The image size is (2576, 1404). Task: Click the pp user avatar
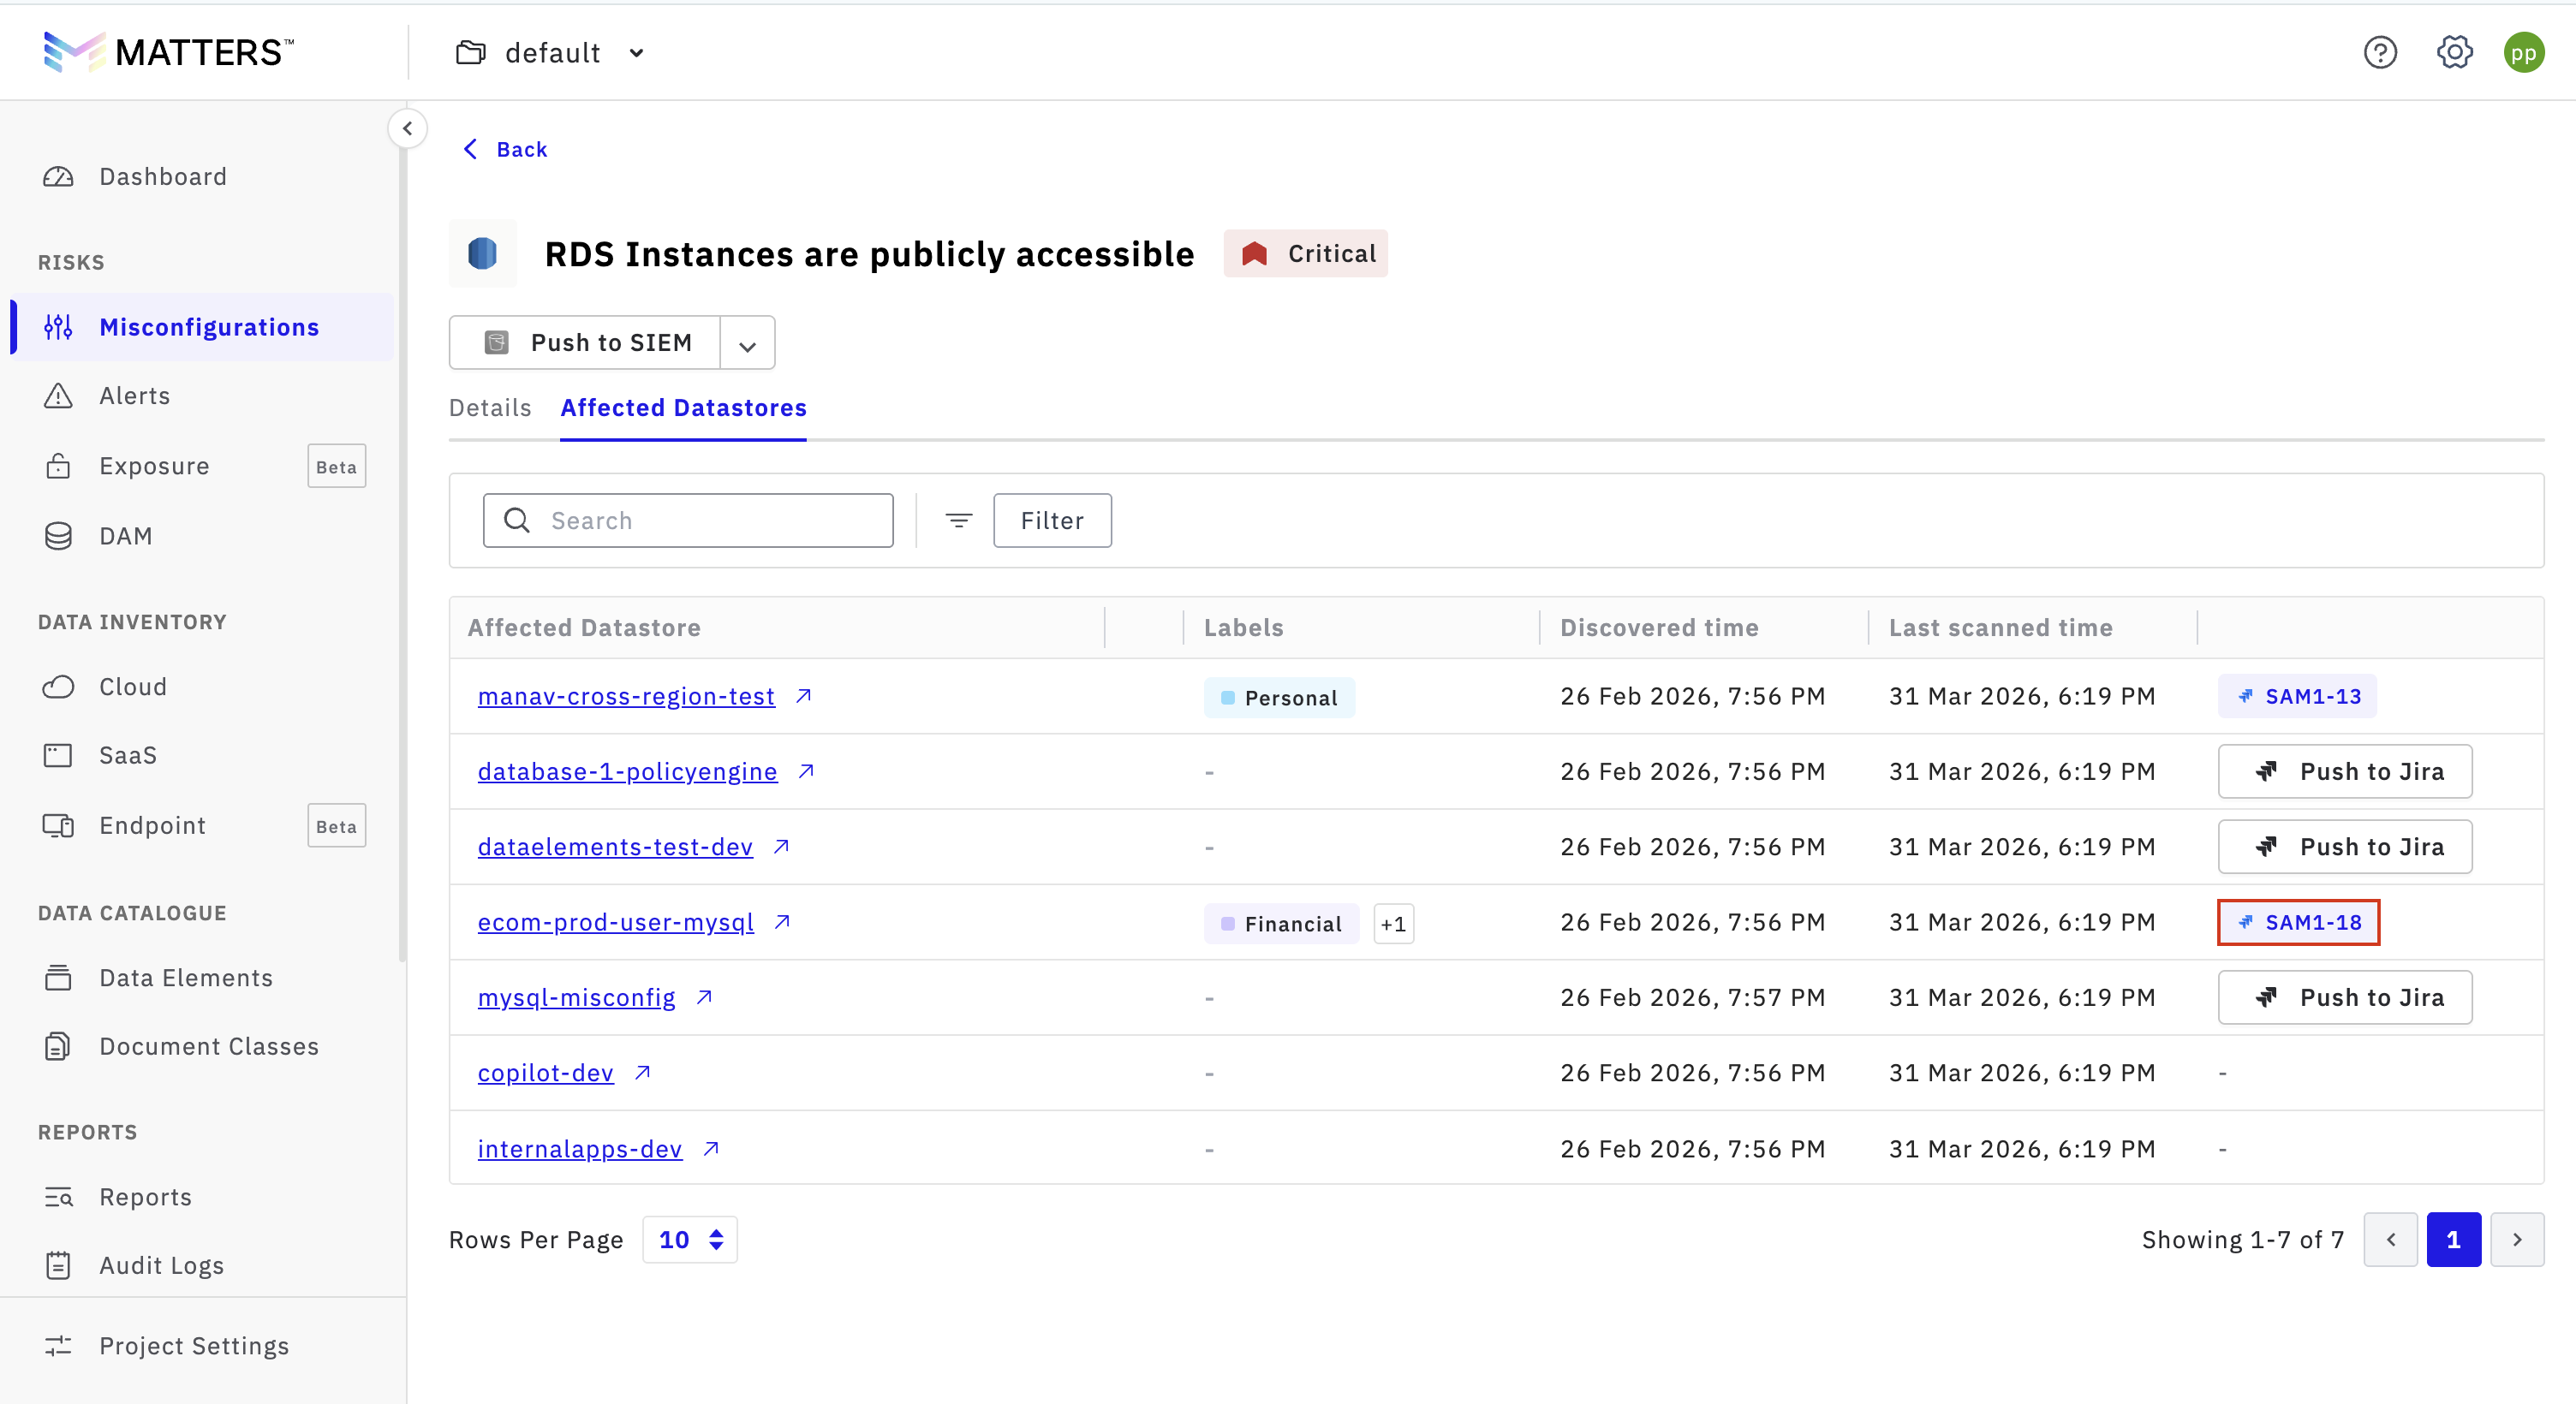[2523, 52]
